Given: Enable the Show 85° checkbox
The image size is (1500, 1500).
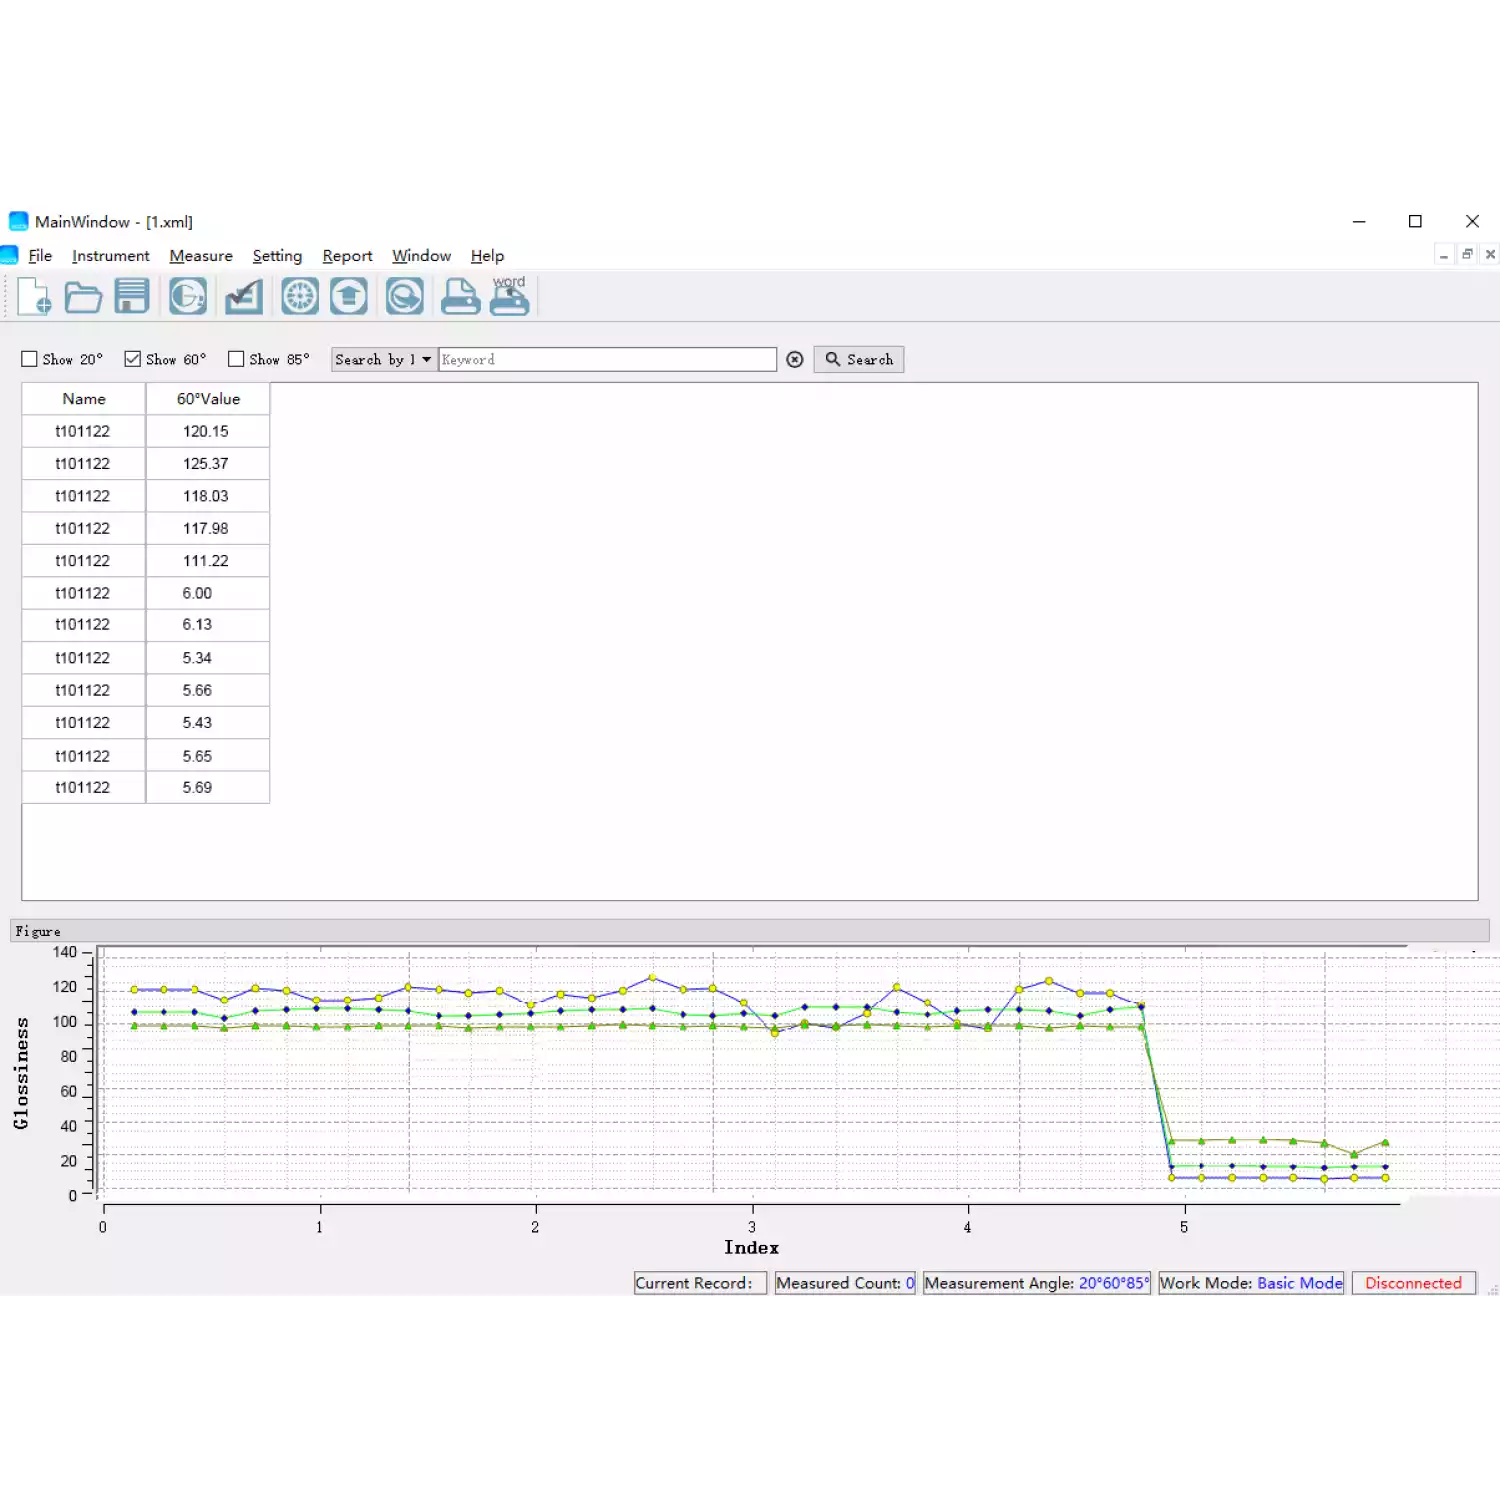Looking at the screenshot, I should pos(237,359).
